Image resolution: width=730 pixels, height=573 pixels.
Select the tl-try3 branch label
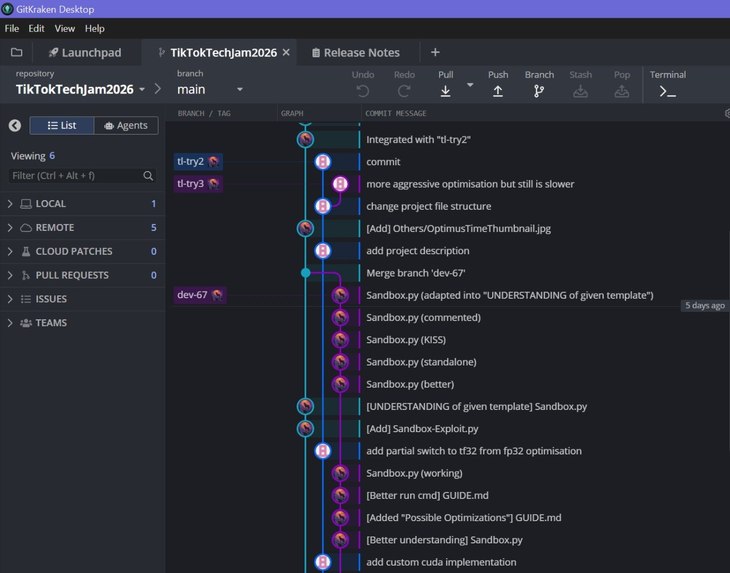click(x=198, y=184)
